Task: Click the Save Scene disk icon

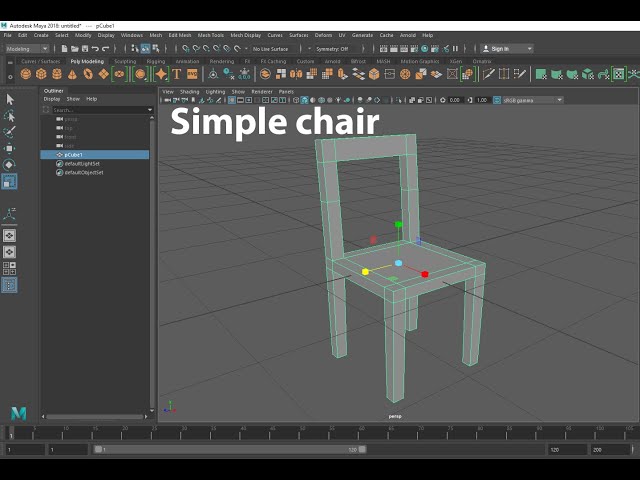Action: click(85, 49)
